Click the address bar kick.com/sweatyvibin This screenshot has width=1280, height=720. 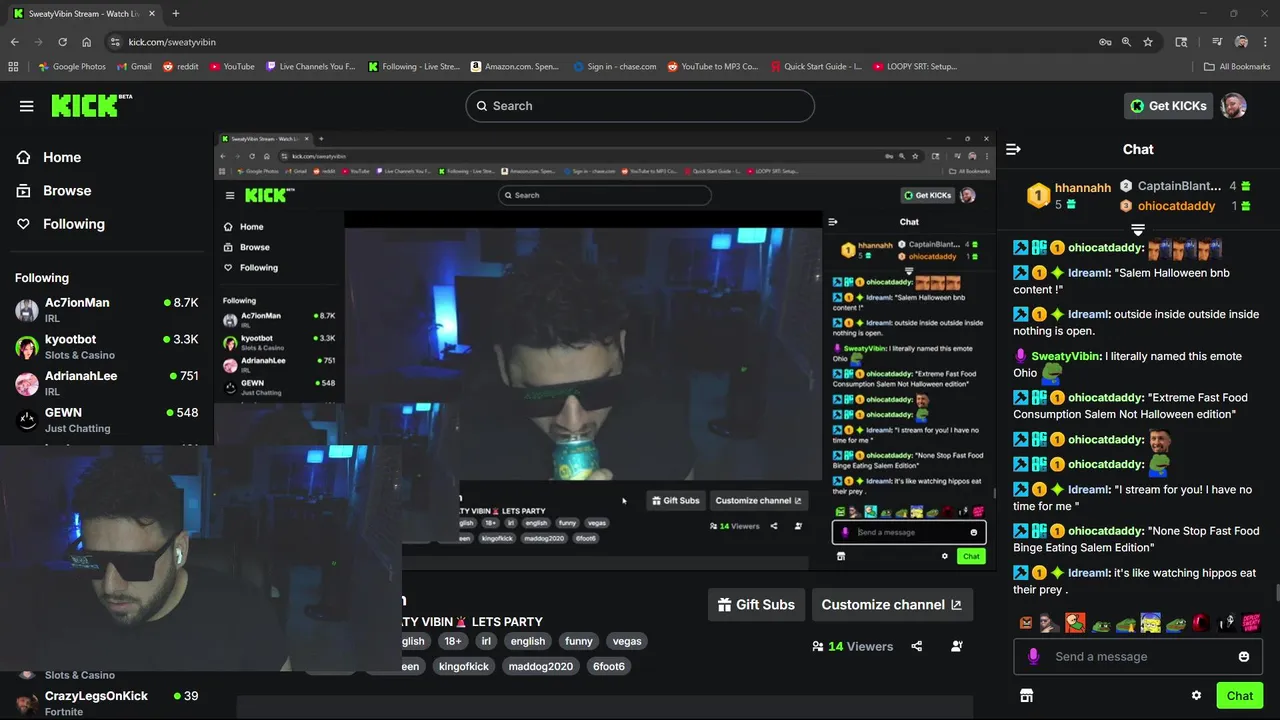(172, 42)
